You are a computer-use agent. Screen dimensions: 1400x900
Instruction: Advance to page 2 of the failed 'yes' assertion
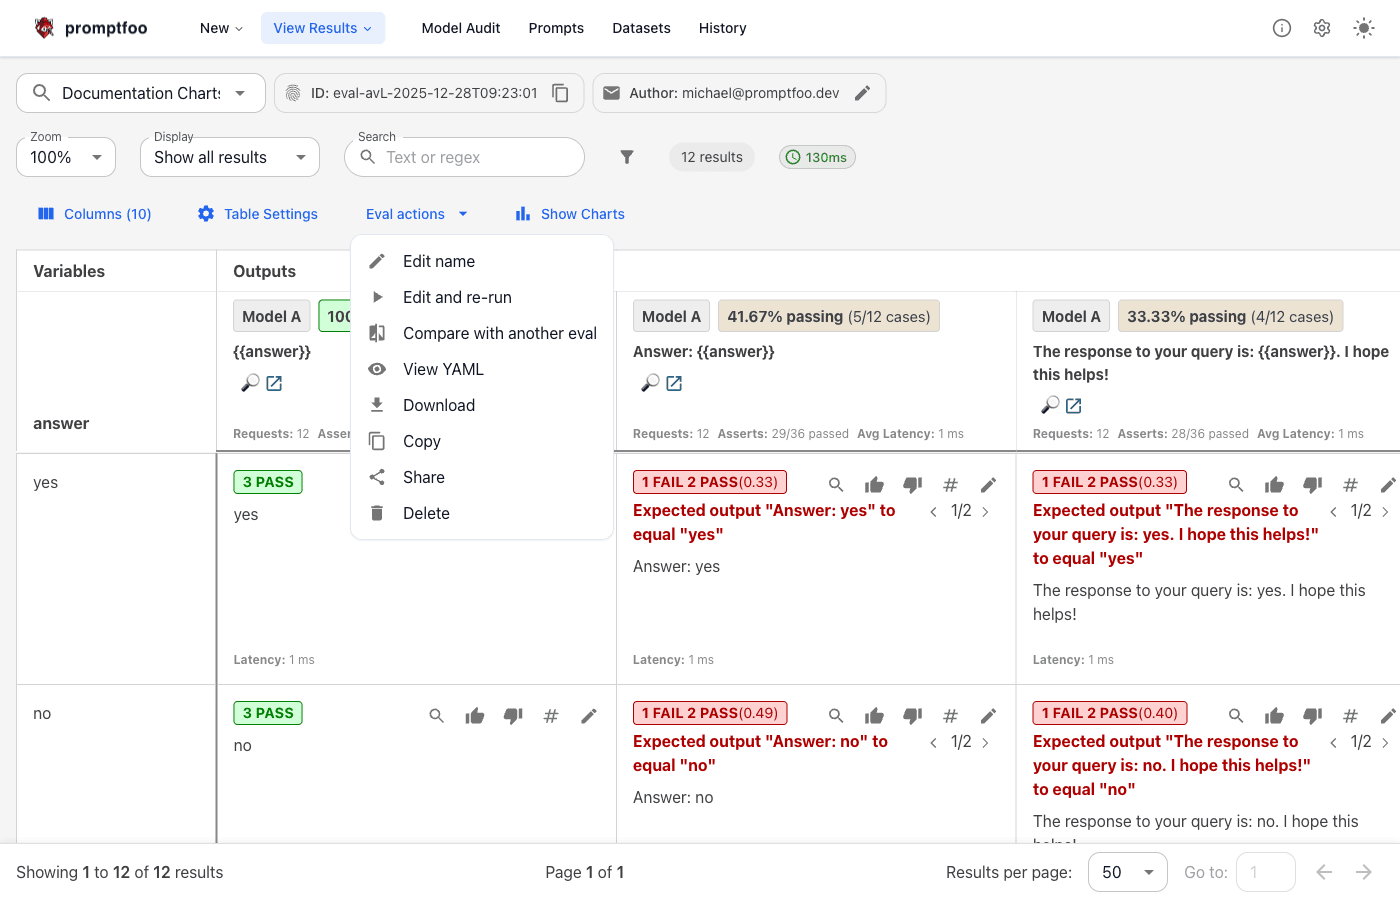986,511
